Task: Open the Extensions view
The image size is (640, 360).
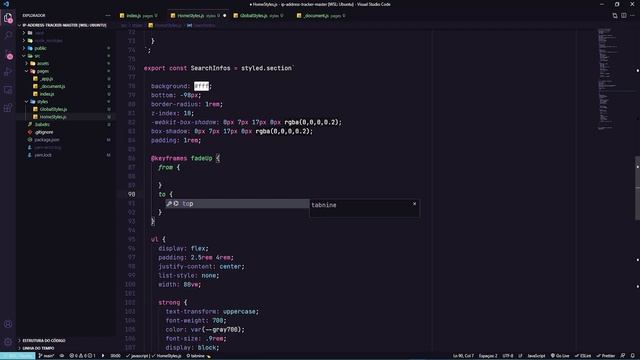Action: pyautogui.click(x=8, y=108)
